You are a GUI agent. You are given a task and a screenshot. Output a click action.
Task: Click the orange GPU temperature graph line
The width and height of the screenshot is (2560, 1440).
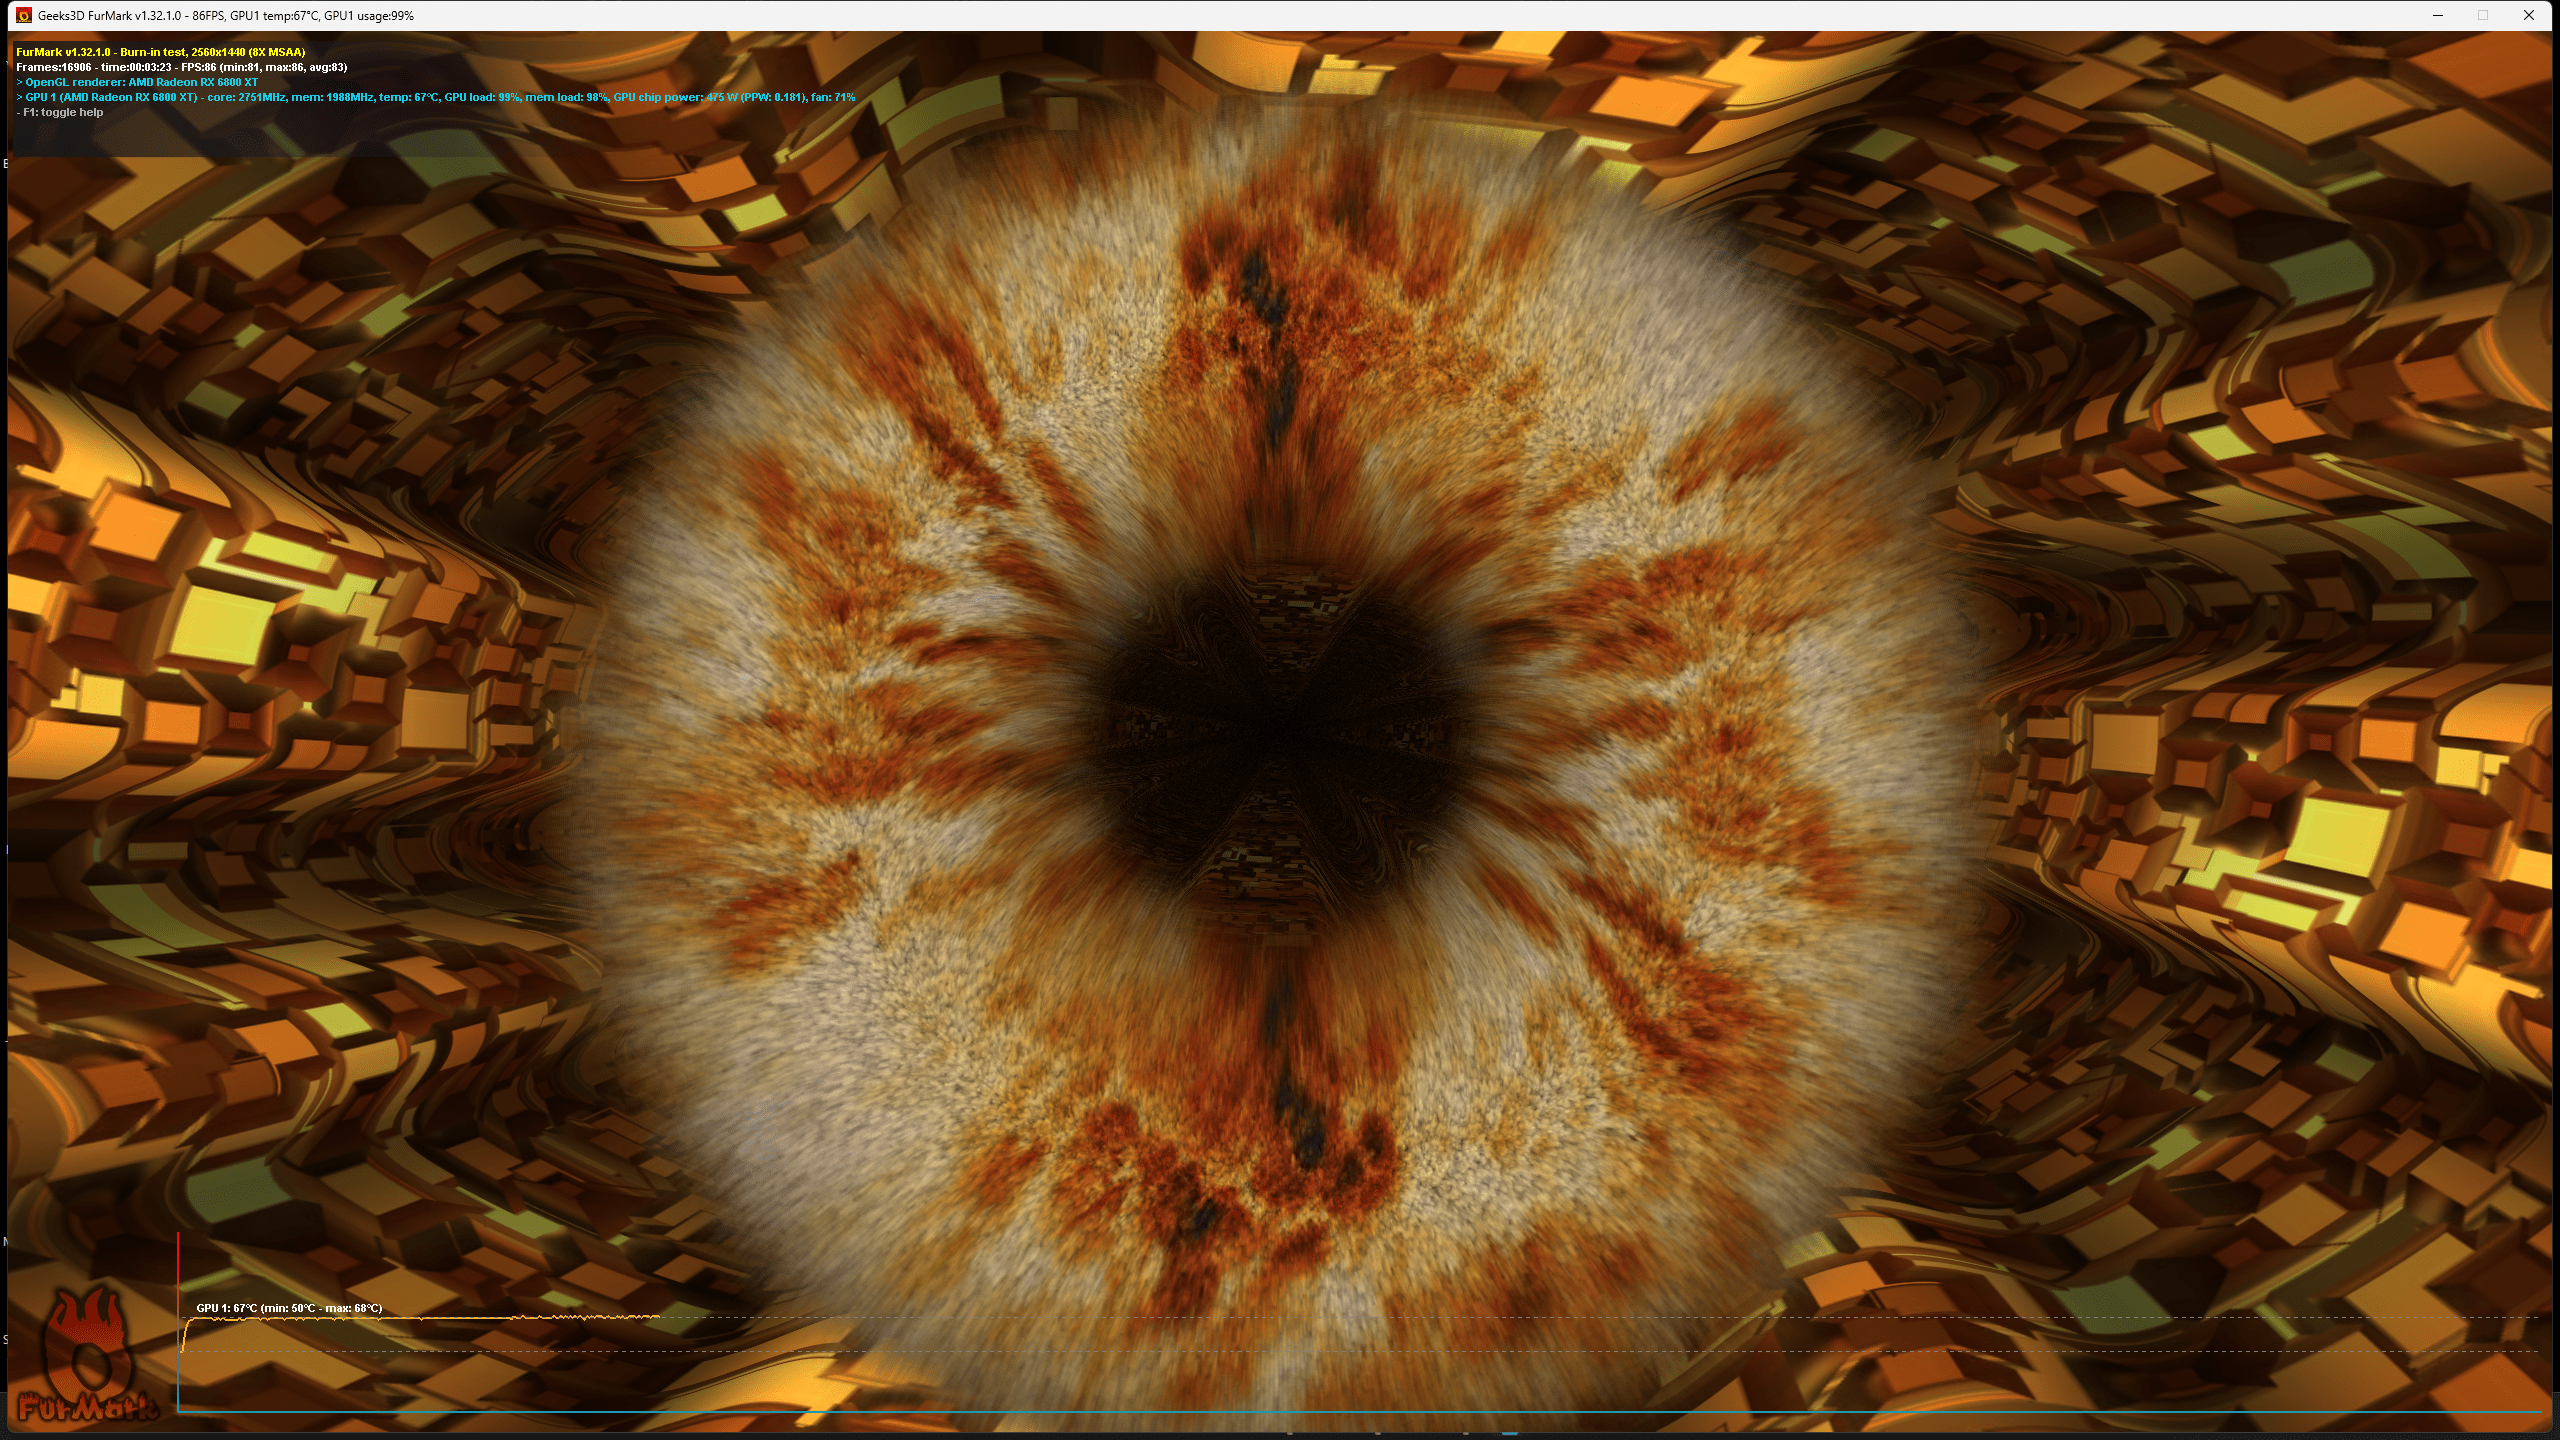coord(420,1319)
